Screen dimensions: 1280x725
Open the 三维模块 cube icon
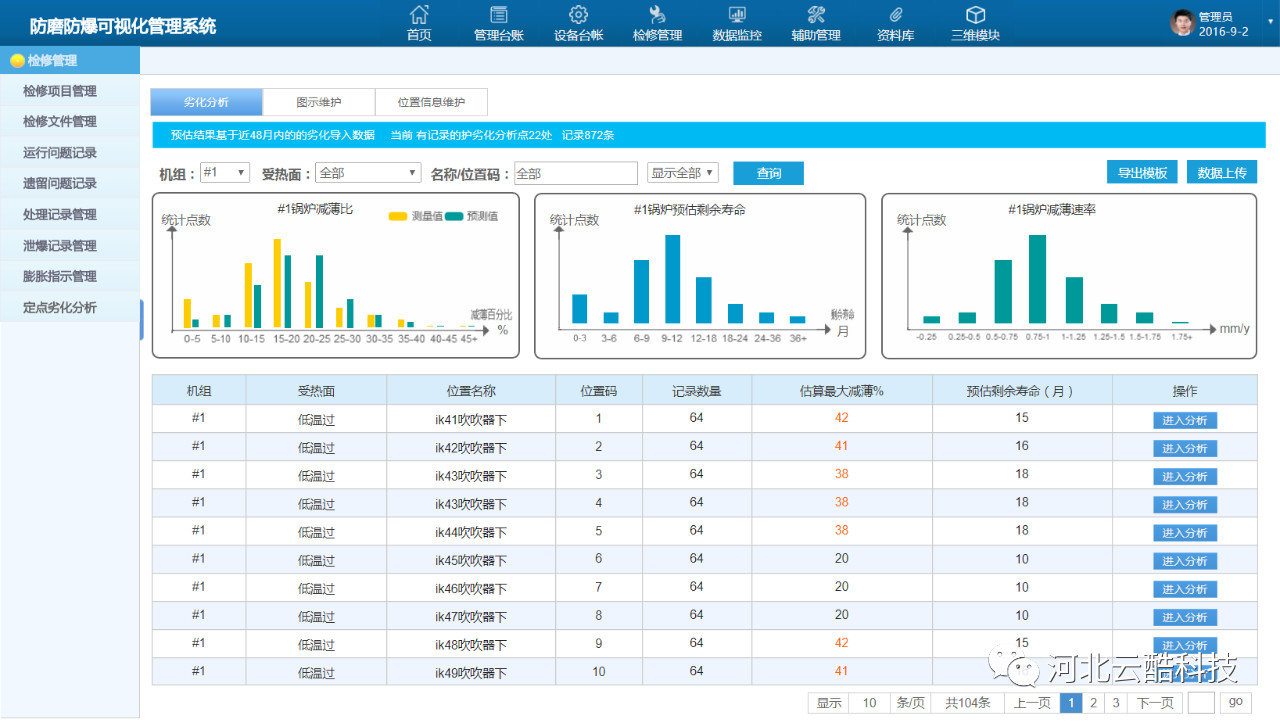pyautogui.click(x=975, y=15)
